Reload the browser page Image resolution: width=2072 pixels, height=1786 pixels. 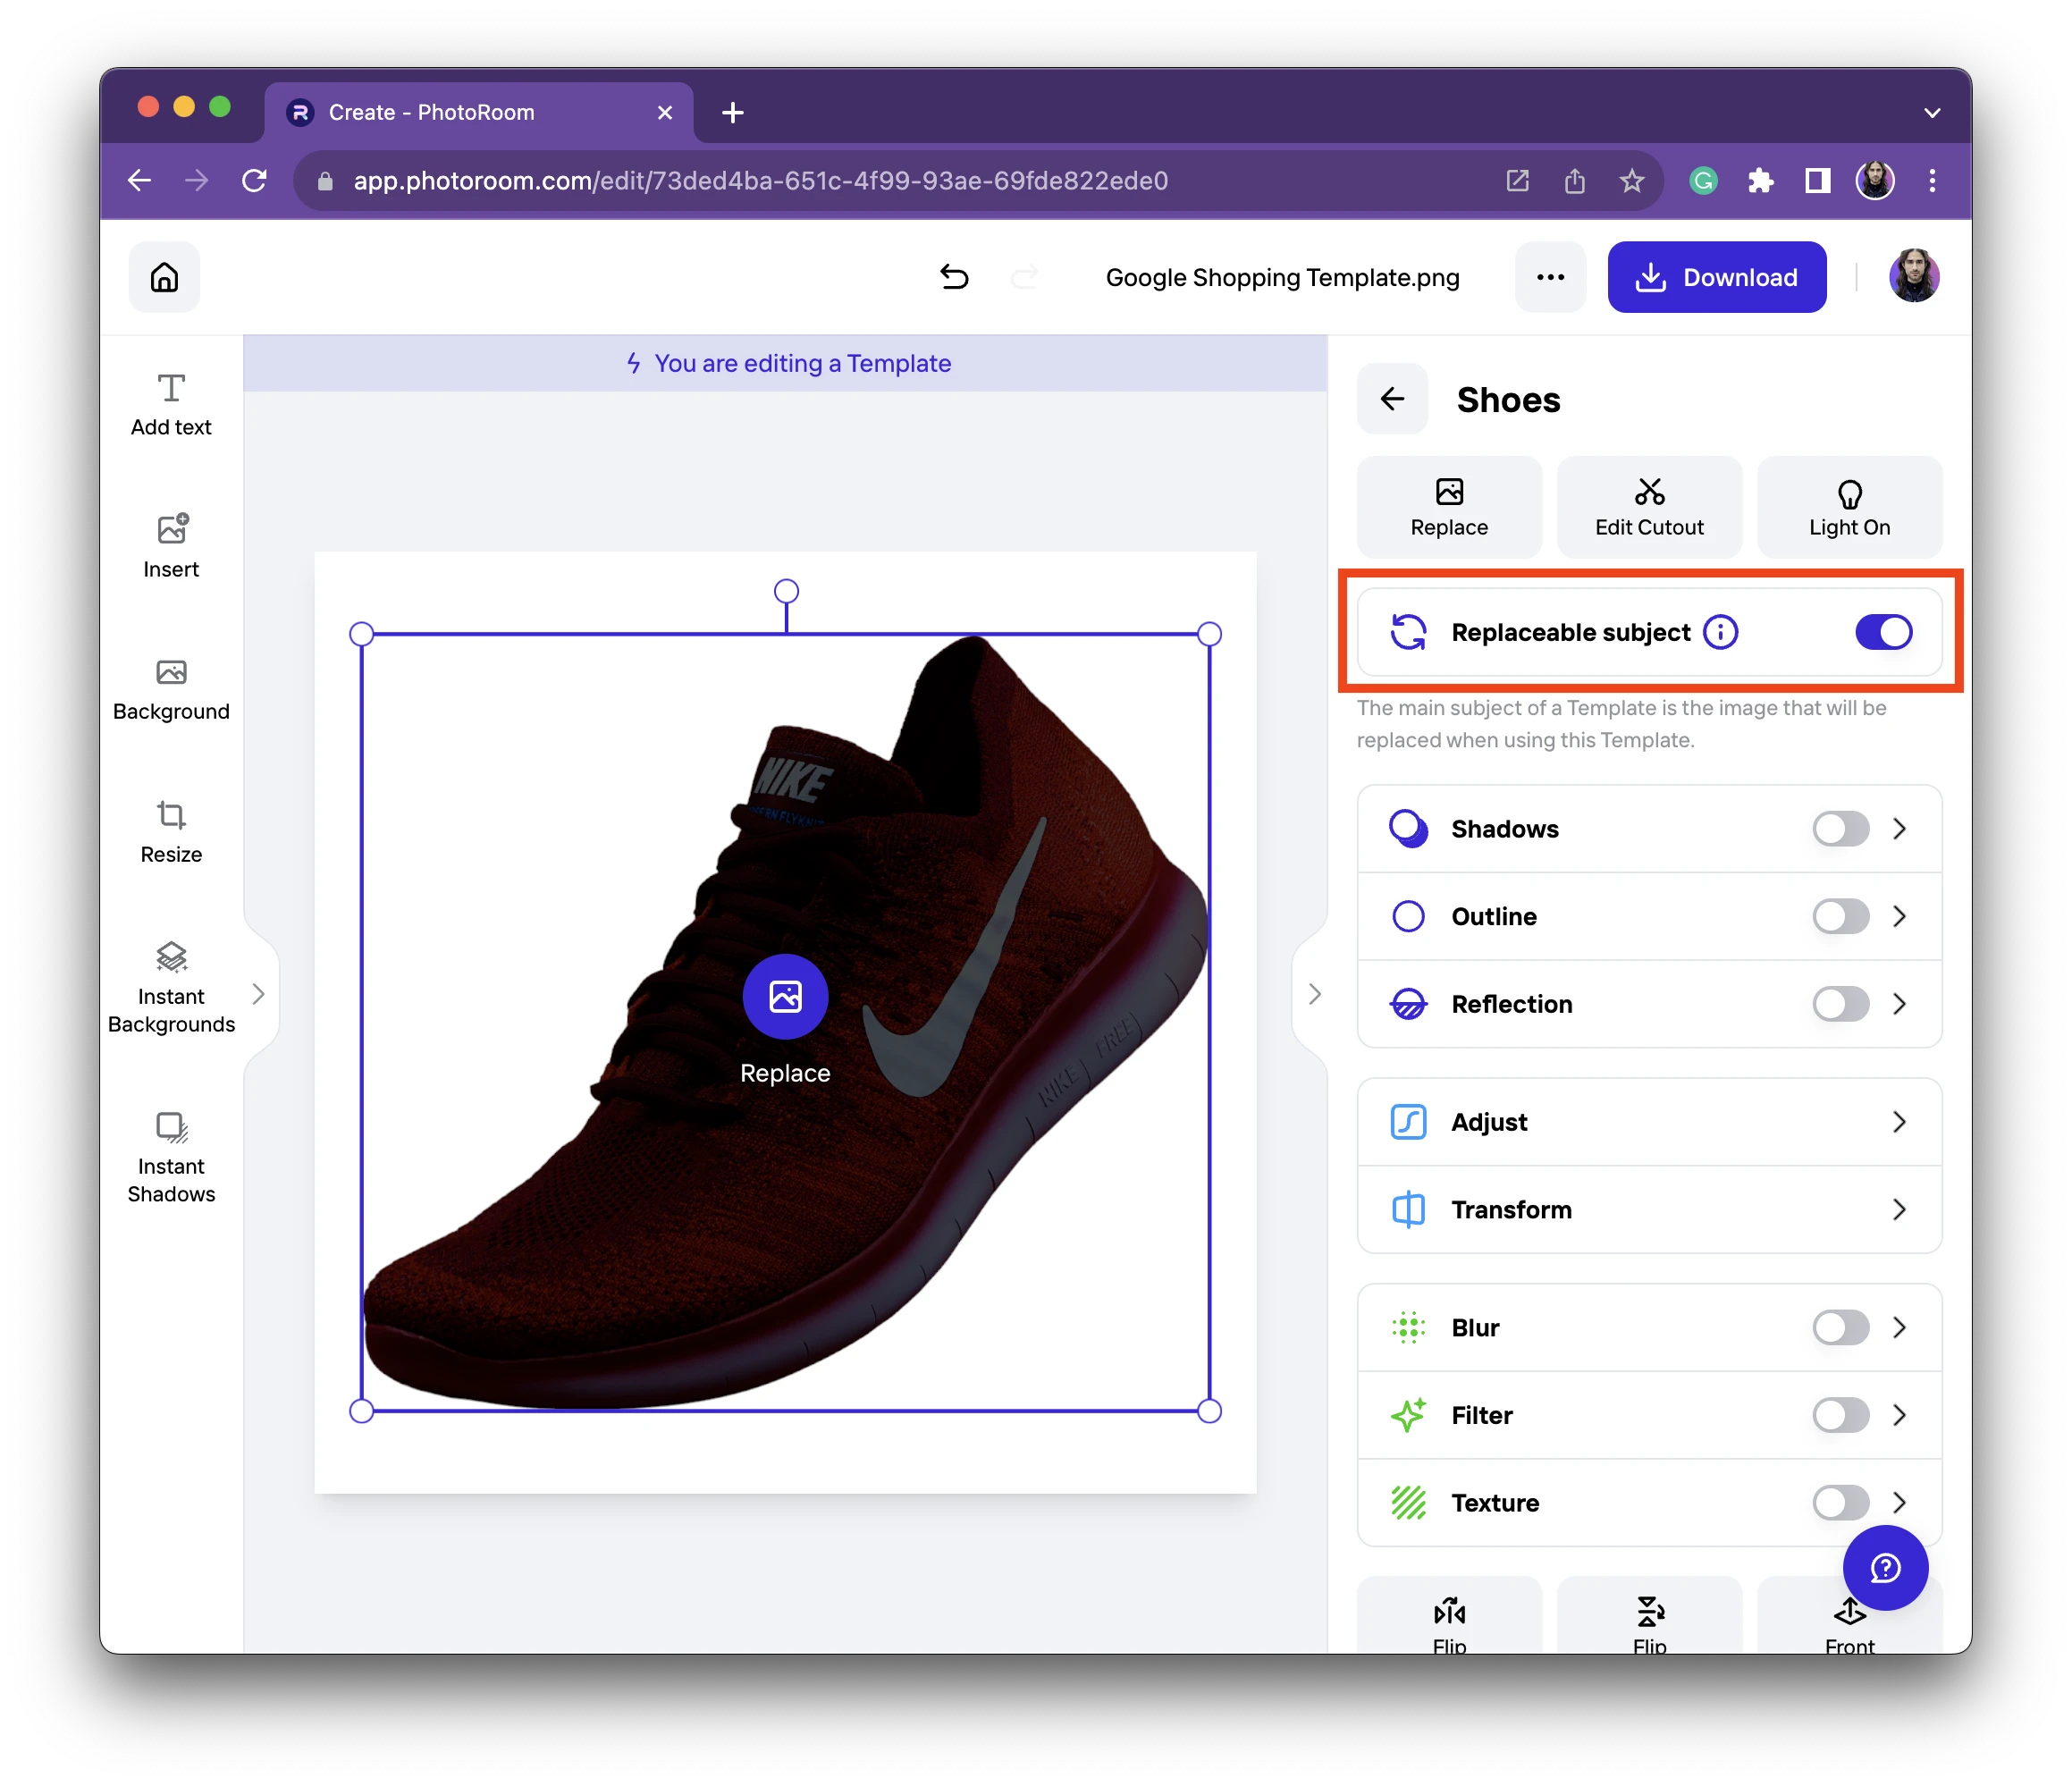click(x=254, y=180)
